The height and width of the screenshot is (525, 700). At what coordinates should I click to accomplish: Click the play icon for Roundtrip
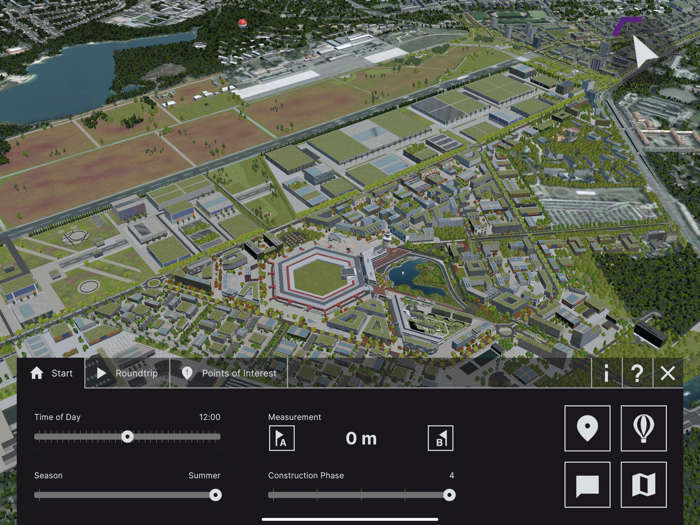coord(101,373)
